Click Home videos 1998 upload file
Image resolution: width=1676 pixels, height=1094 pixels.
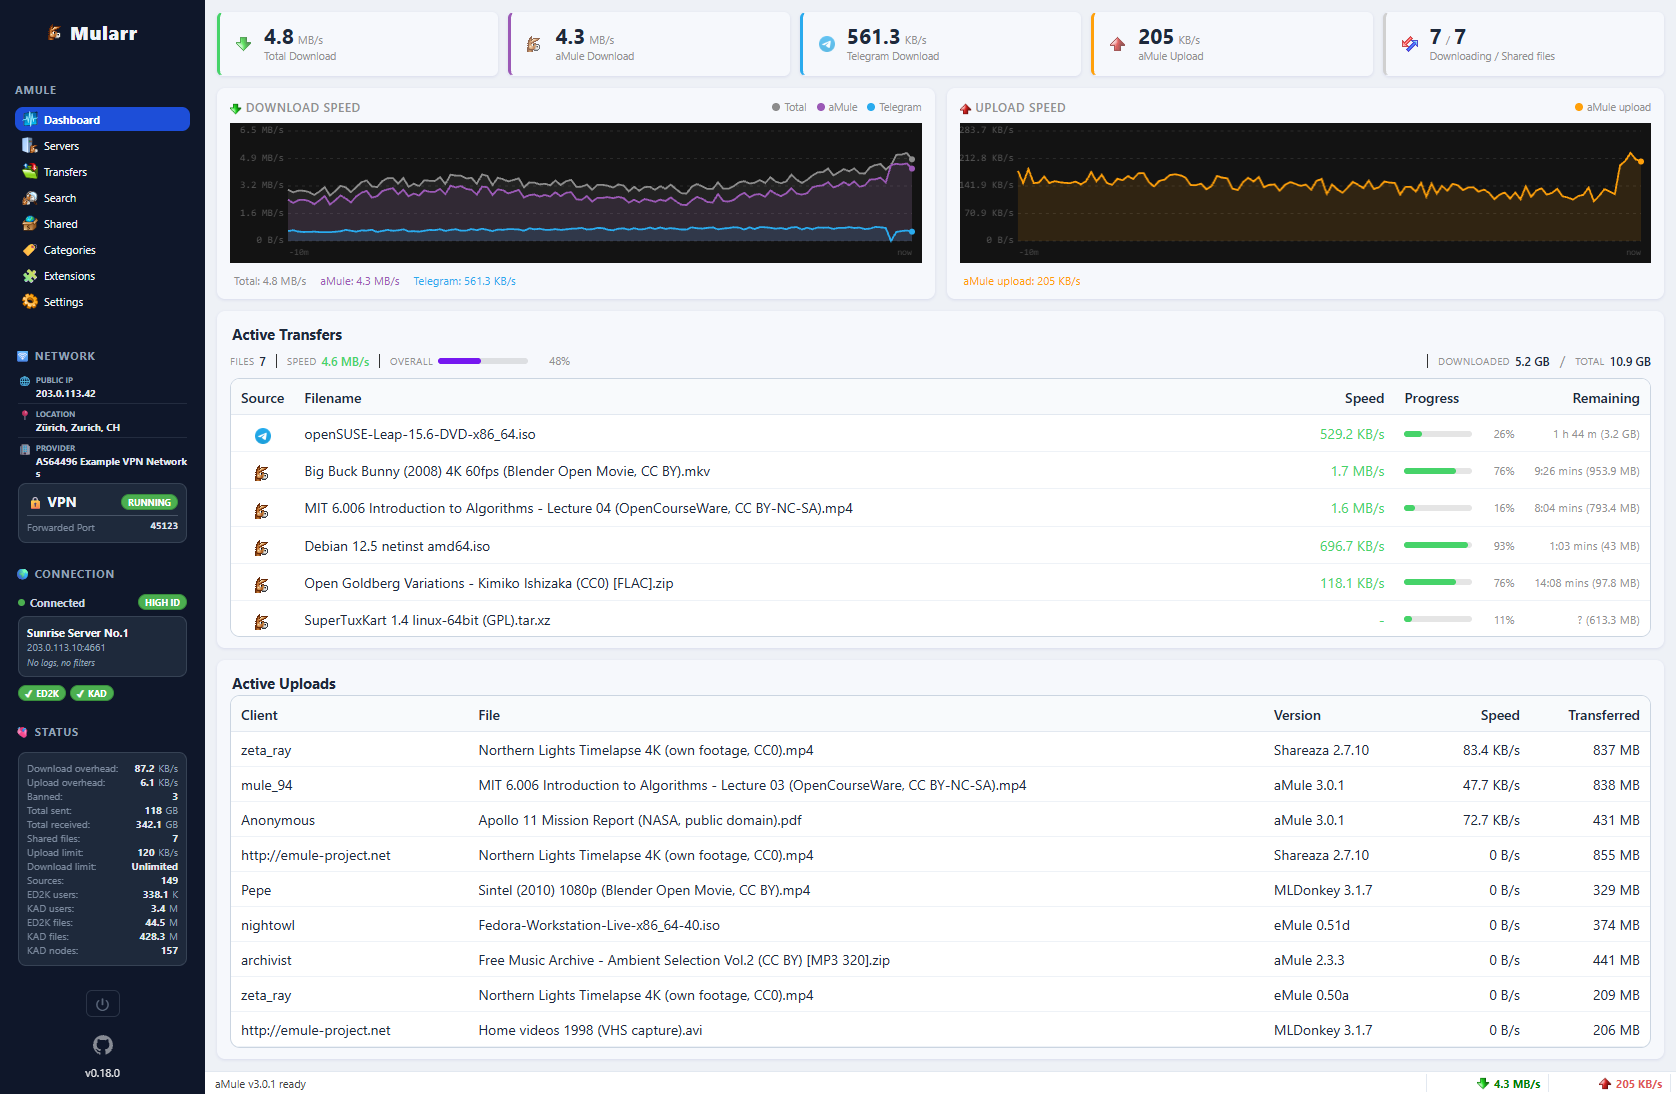[x=590, y=1030]
